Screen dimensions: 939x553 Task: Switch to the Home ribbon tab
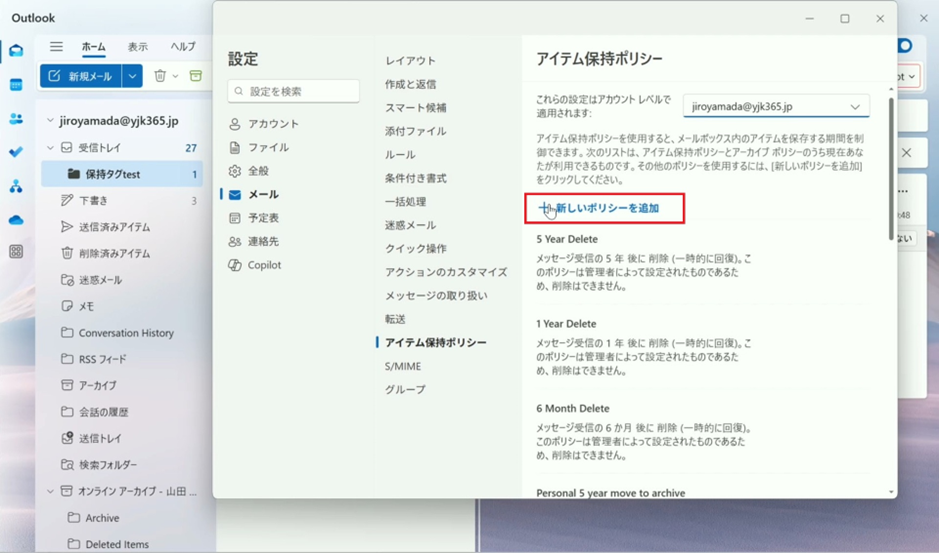coord(93,47)
